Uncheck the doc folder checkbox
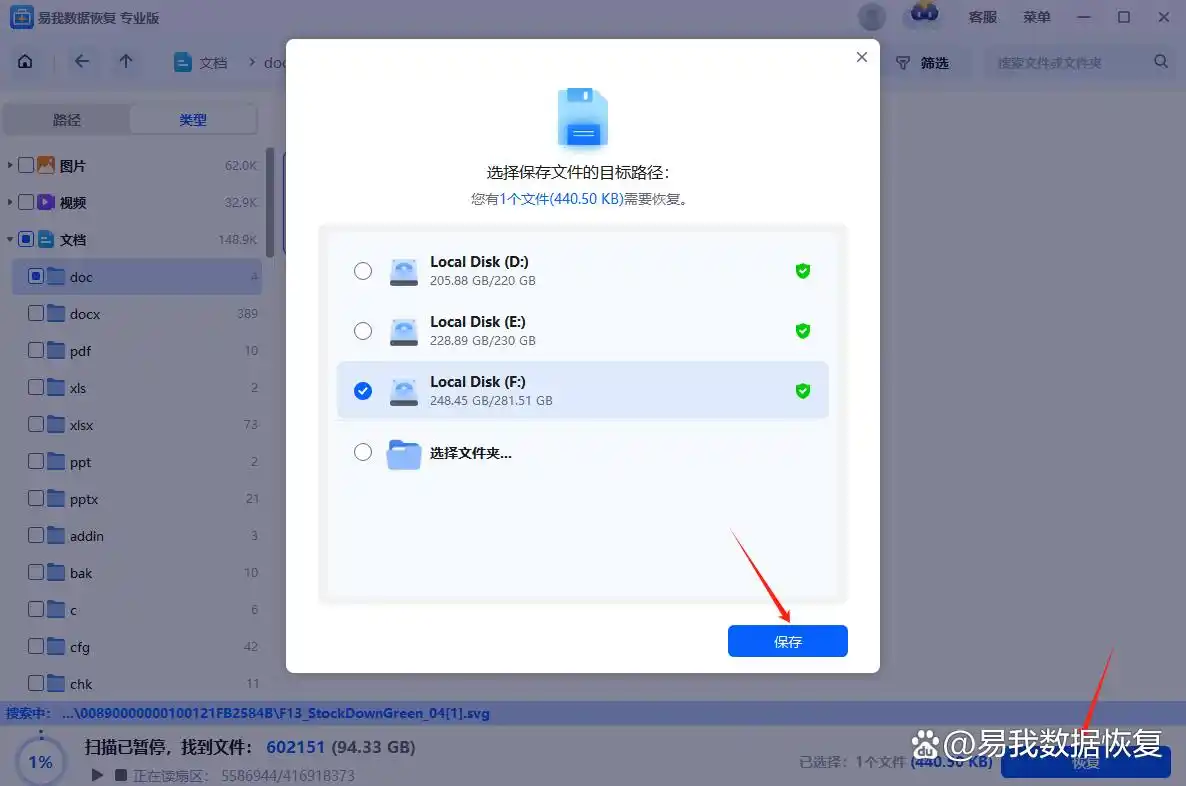Image resolution: width=1186 pixels, height=786 pixels. (36, 276)
